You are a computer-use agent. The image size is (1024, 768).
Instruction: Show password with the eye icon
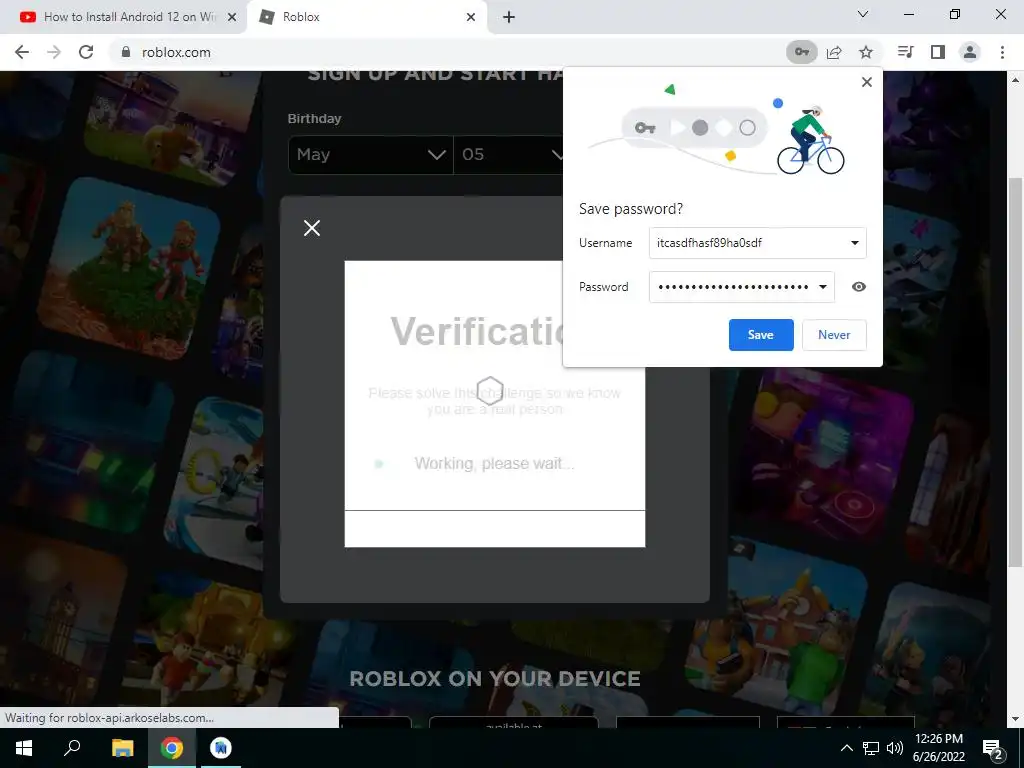859,287
